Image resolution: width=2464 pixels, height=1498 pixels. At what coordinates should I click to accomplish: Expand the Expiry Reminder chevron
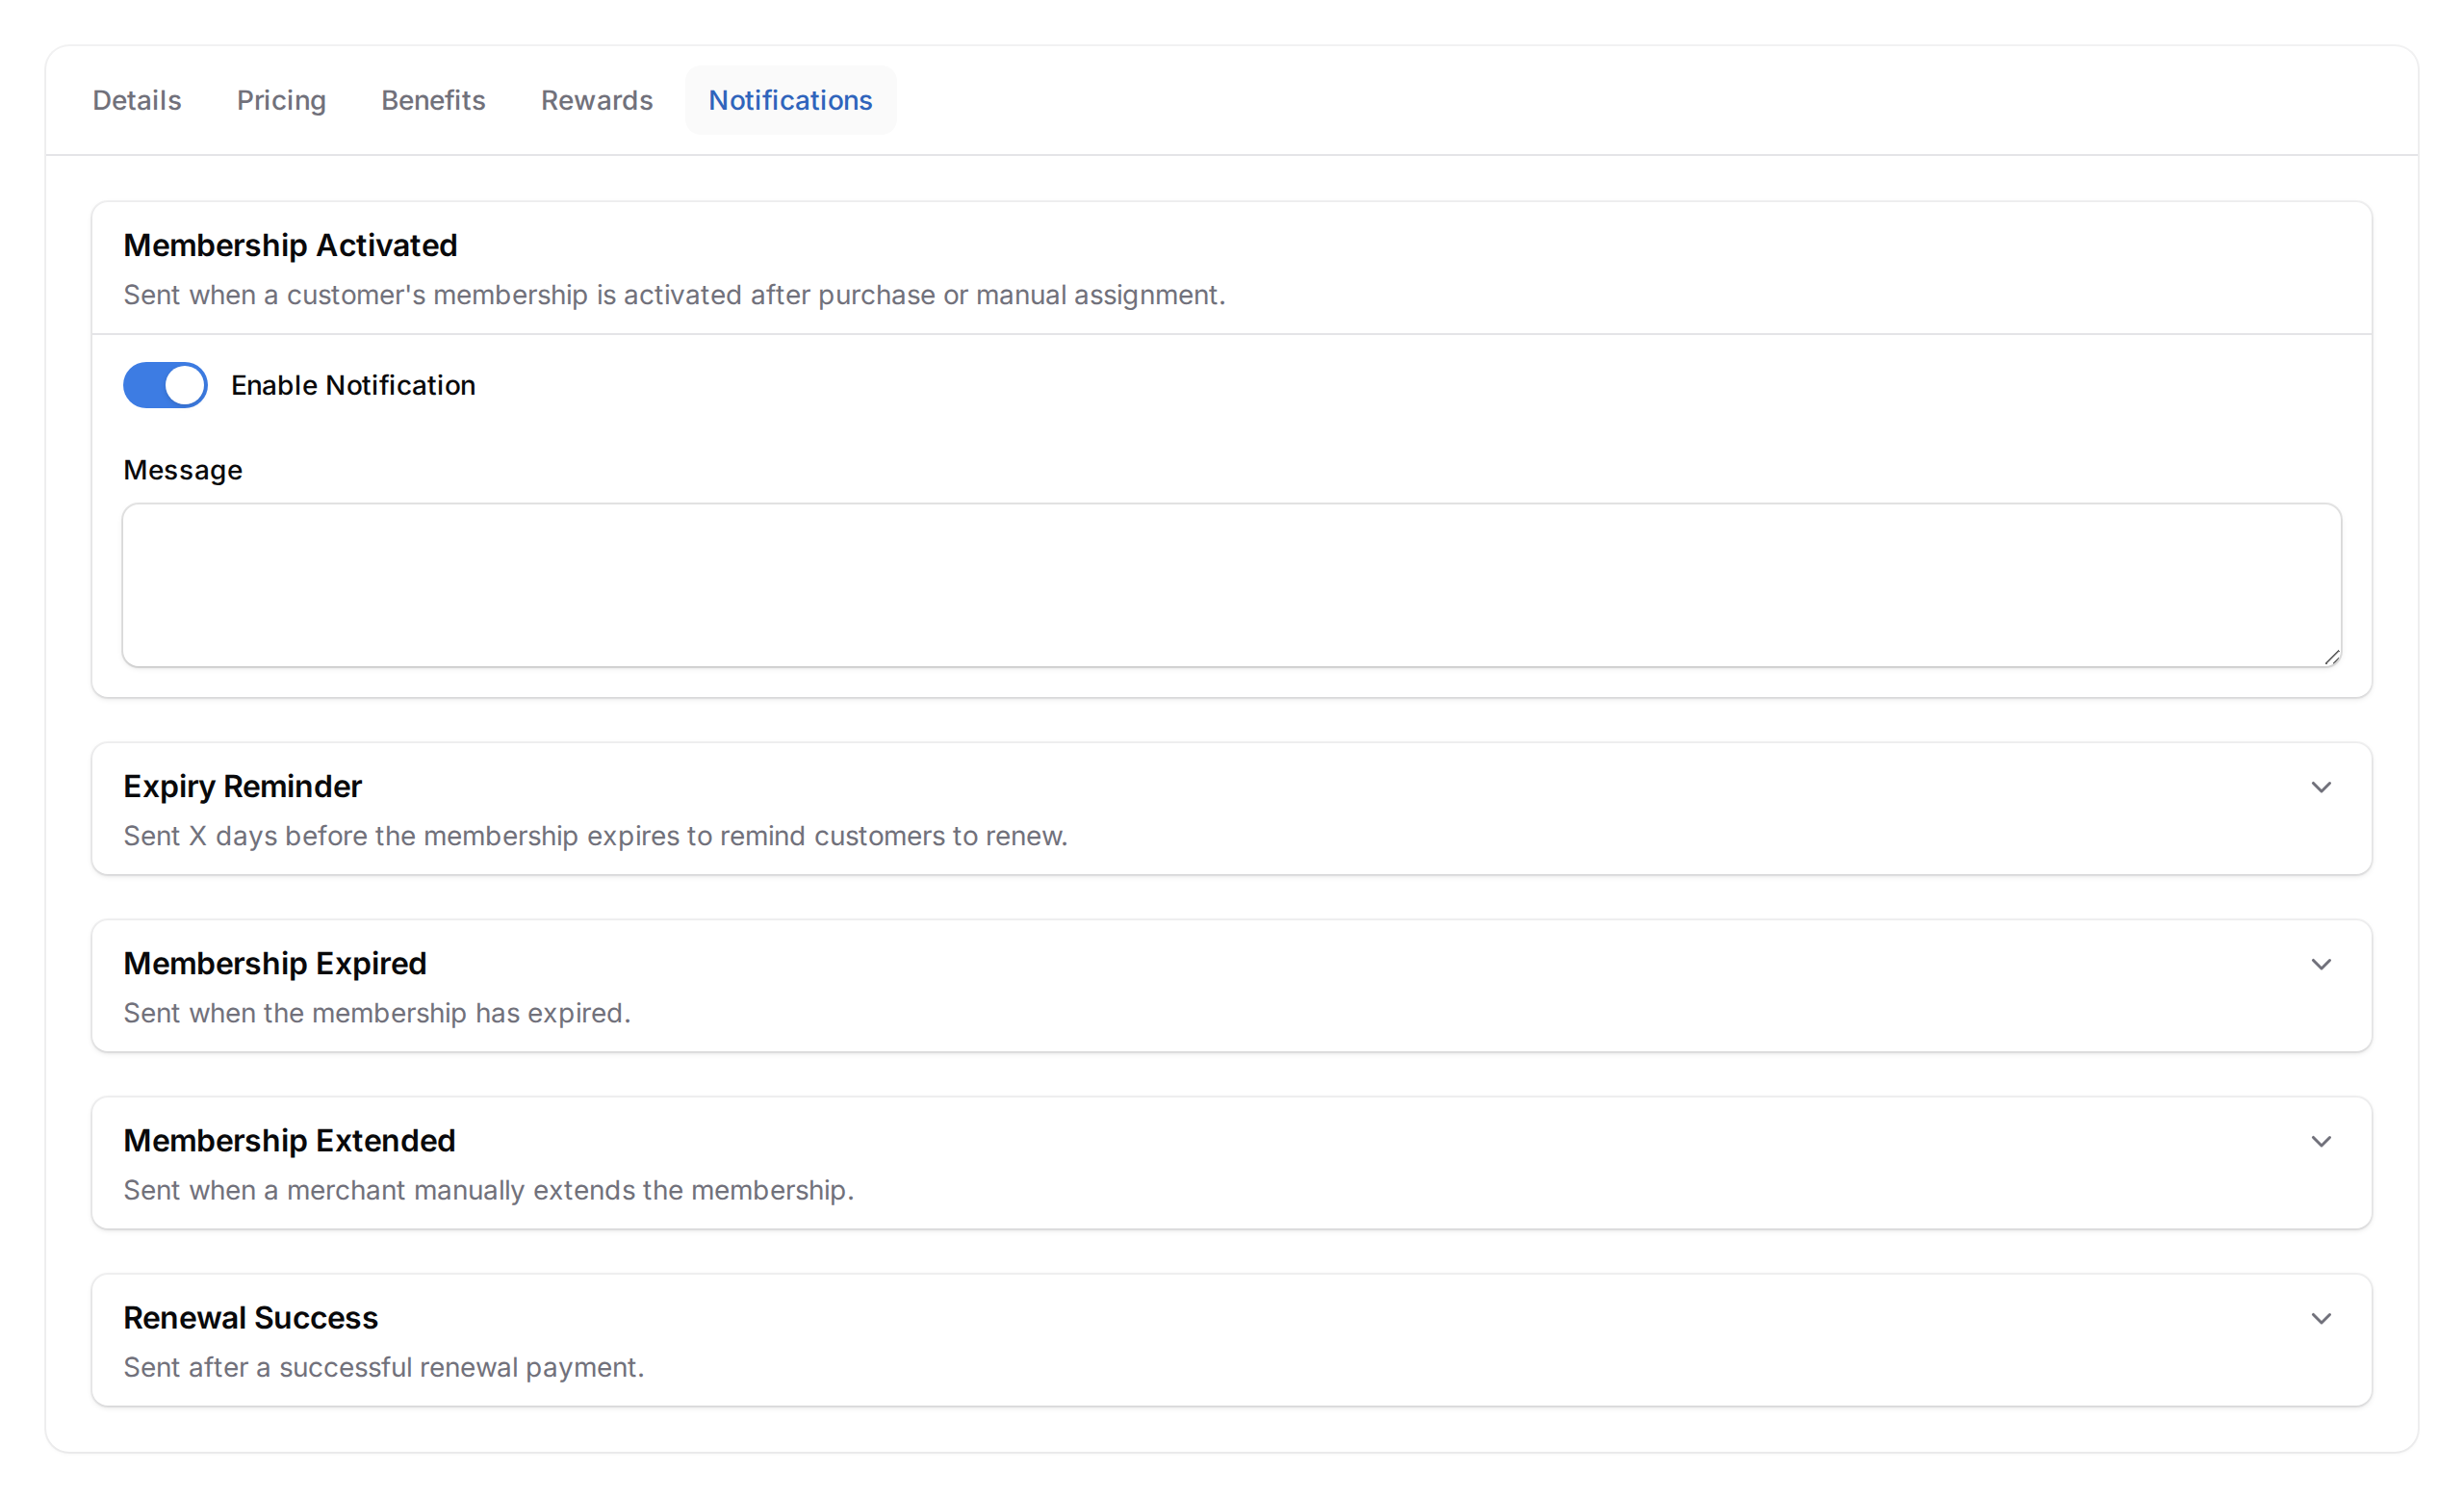click(x=2321, y=787)
